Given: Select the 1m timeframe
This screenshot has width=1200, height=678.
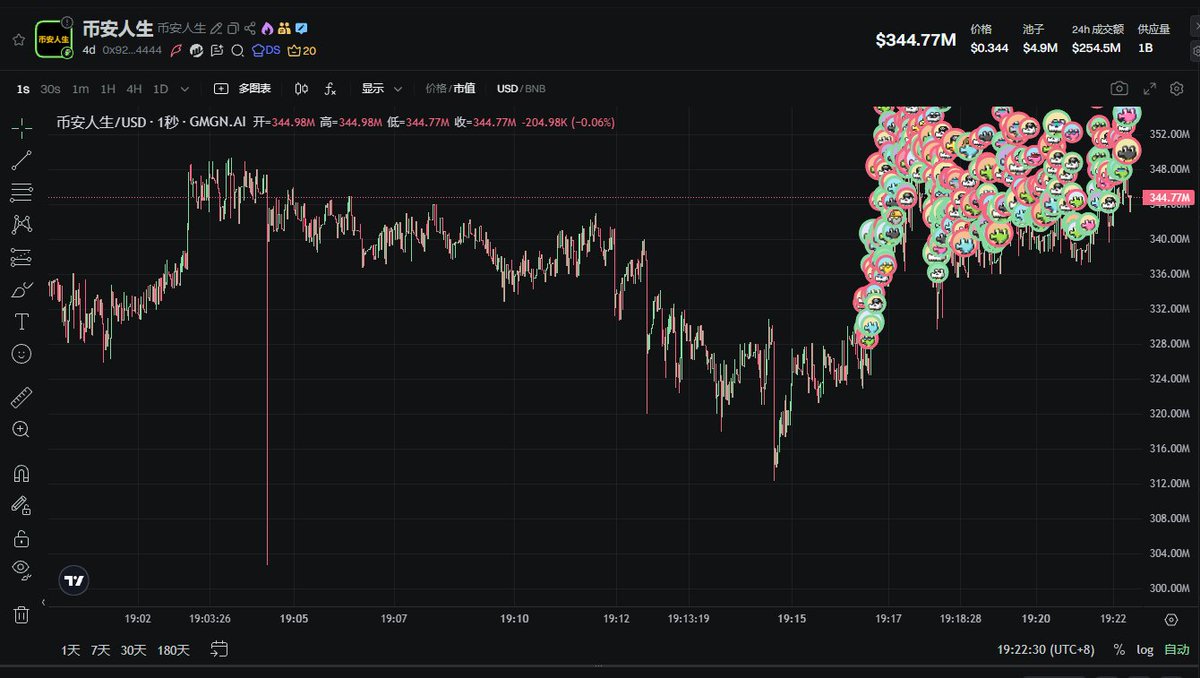Looking at the screenshot, I should [80, 89].
